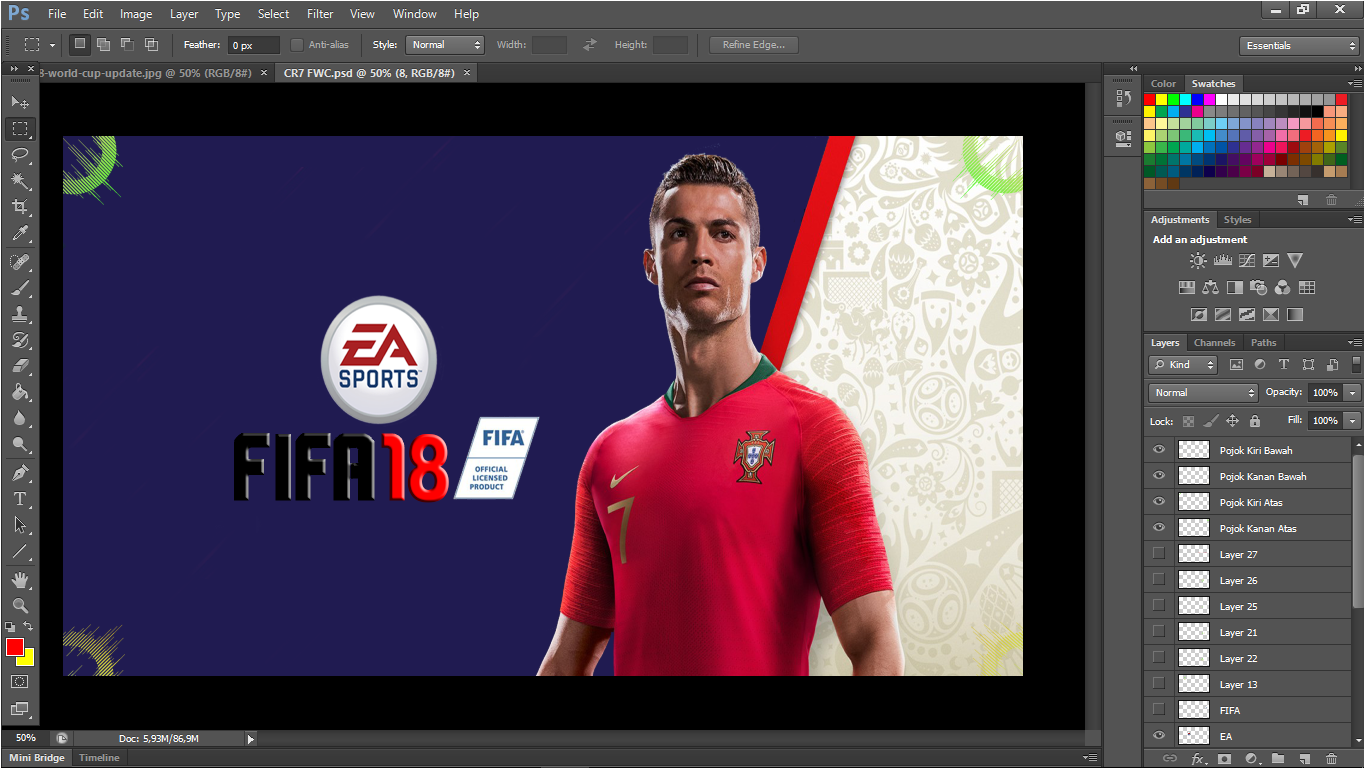1364x768 pixels.
Task: Show the Layer 27 layer
Action: 1159,553
